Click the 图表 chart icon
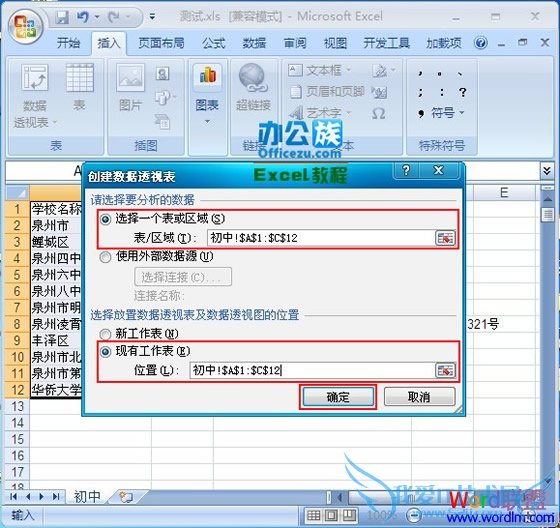 pos(208,76)
